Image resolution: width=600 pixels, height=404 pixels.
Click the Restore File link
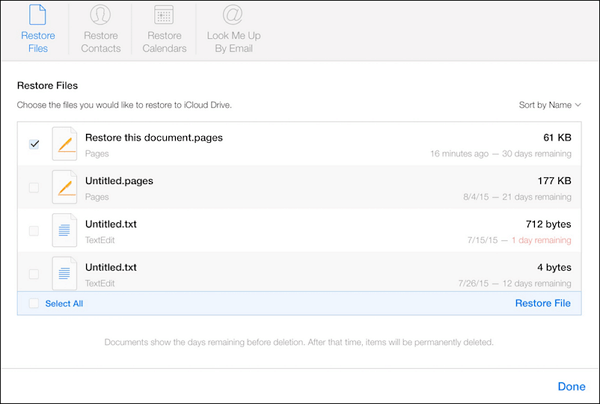542,303
